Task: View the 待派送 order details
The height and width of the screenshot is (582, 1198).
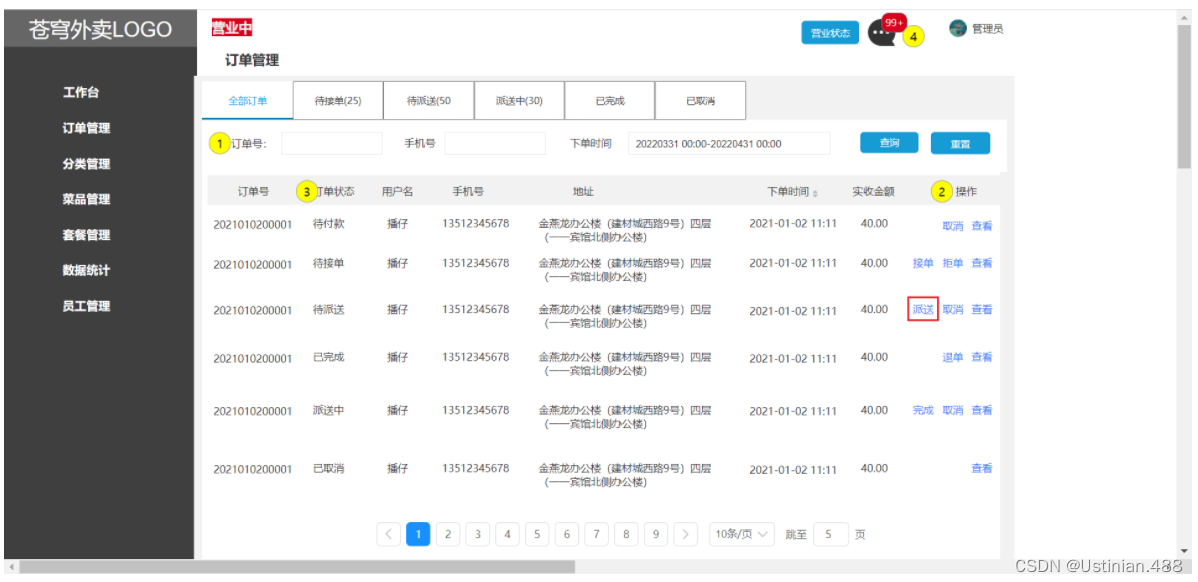Action: [982, 309]
